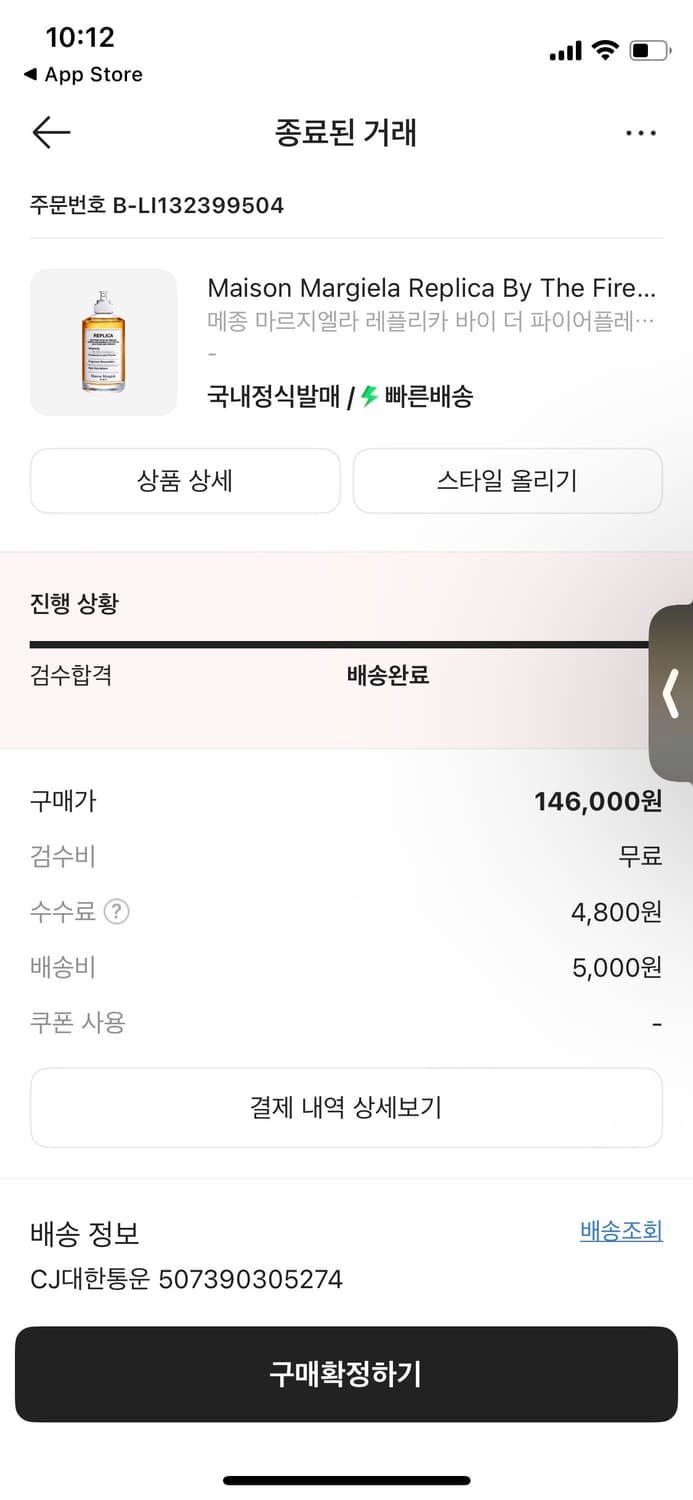693x1500 pixels.
Task: Expand the floating side panel chevron handle
Action: (672, 694)
